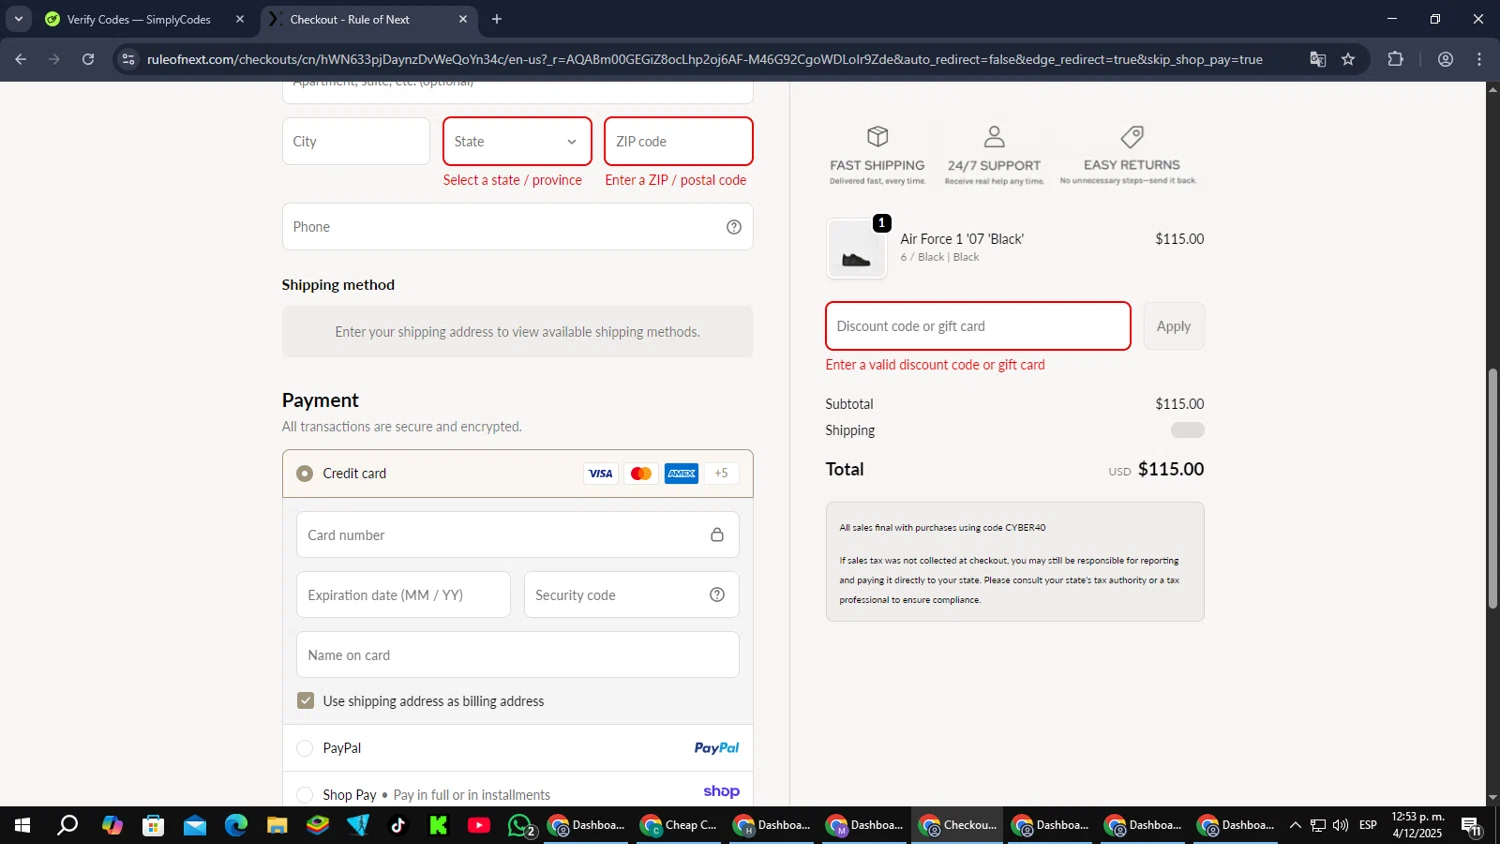Launch YouTube from the taskbar
This screenshot has width=1500, height=844.
(479, 825)
